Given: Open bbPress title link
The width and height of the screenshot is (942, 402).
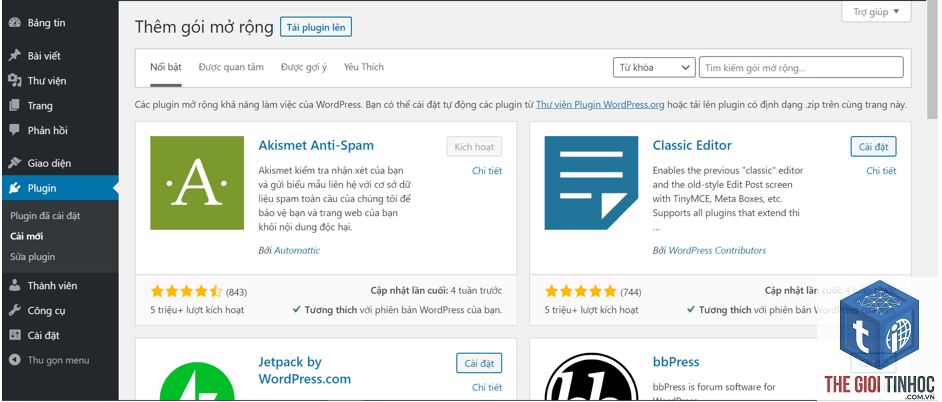Looking at the screenshot, I should (676, 362).
